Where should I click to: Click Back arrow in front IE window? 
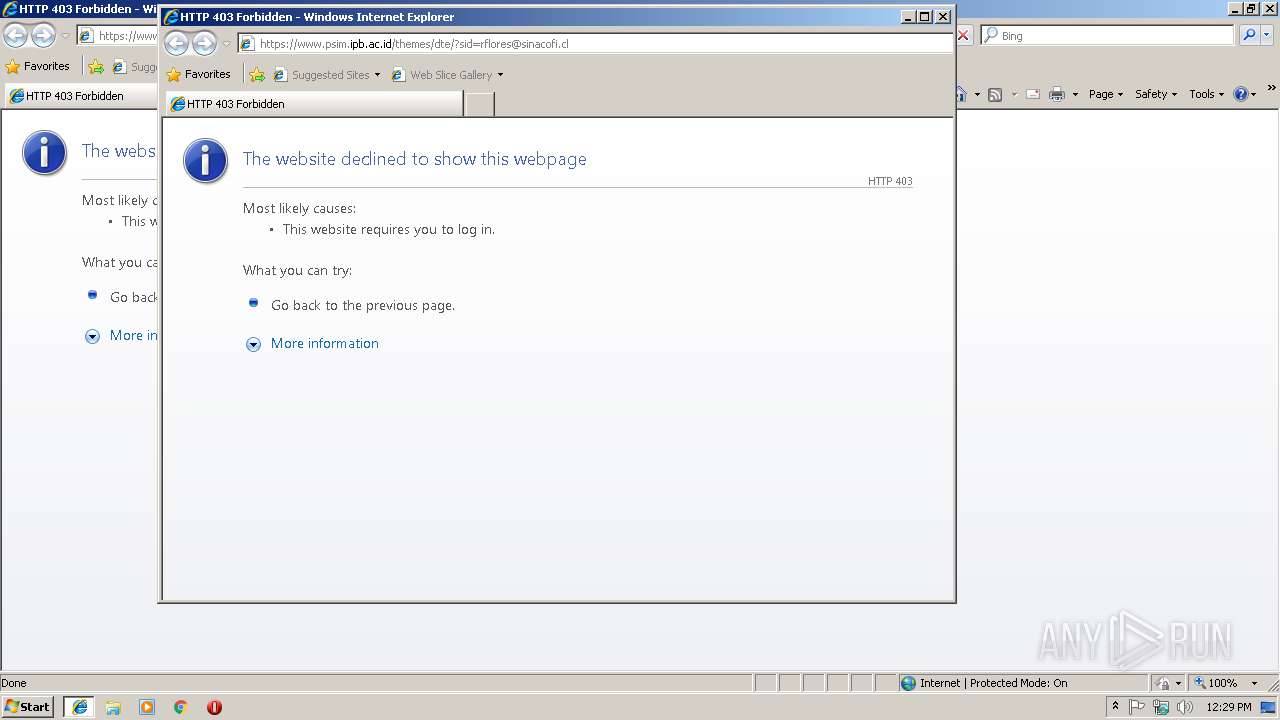tap(176, 43)
